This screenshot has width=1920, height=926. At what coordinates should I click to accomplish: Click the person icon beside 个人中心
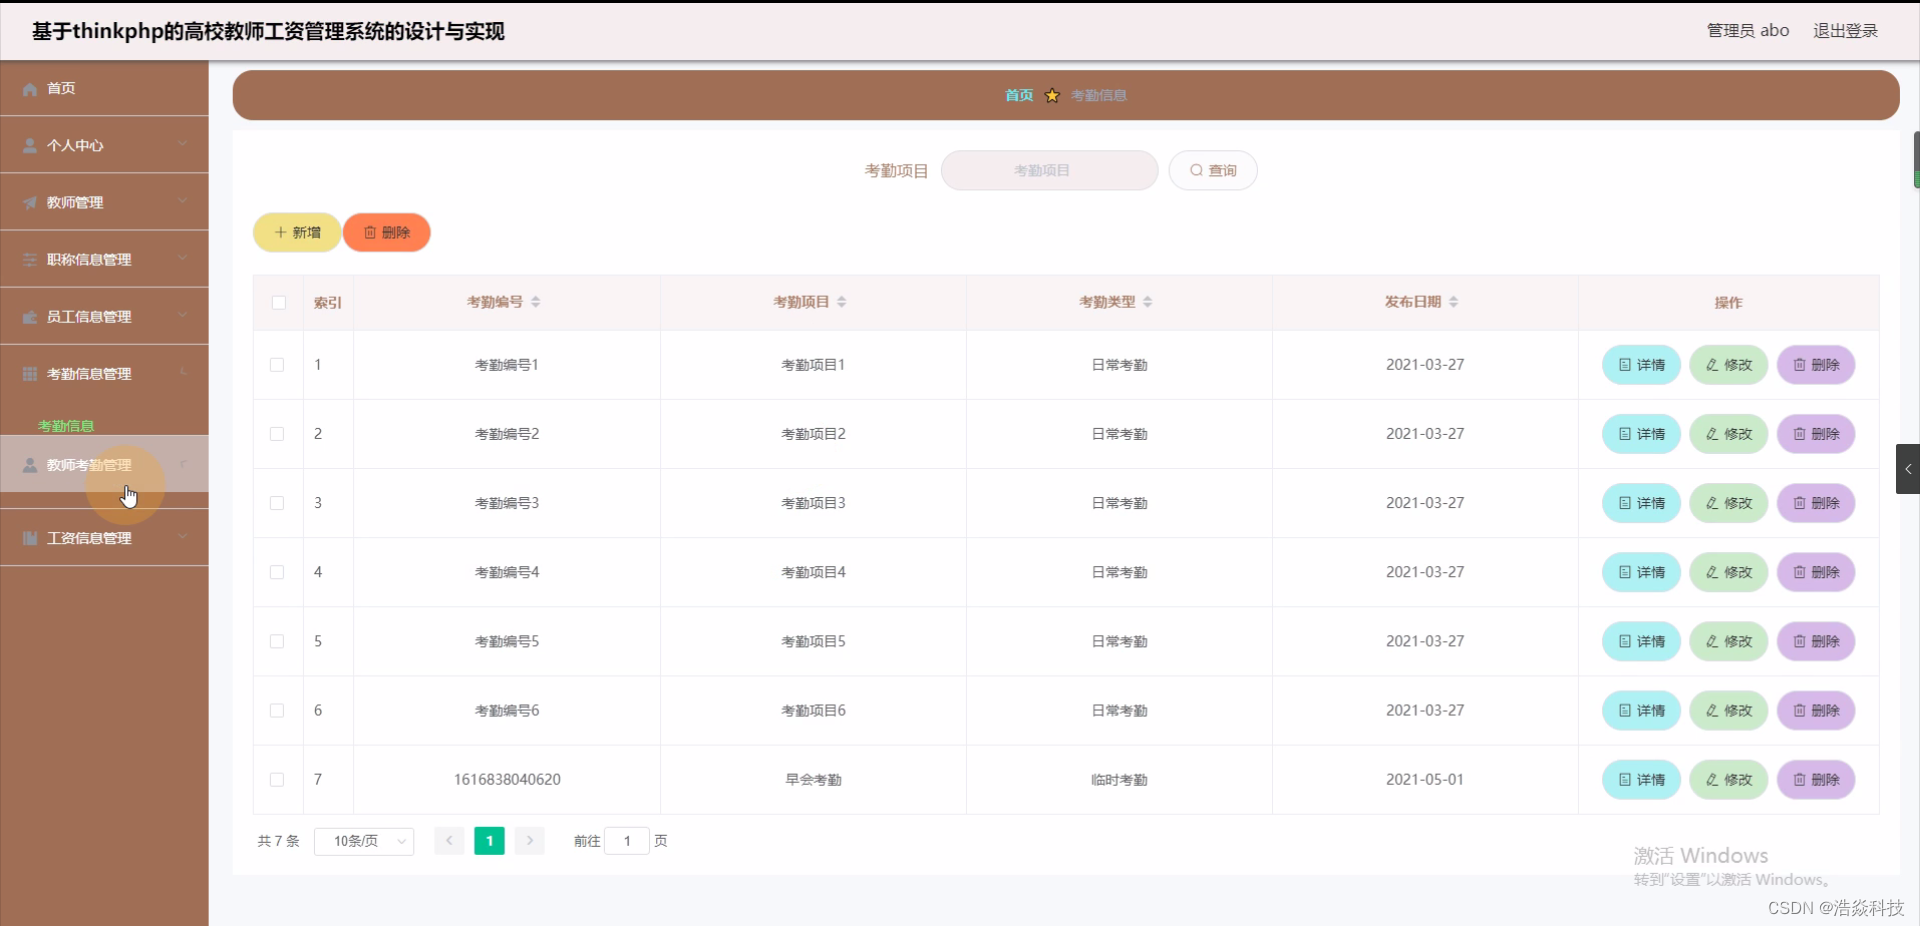(29, 145)
